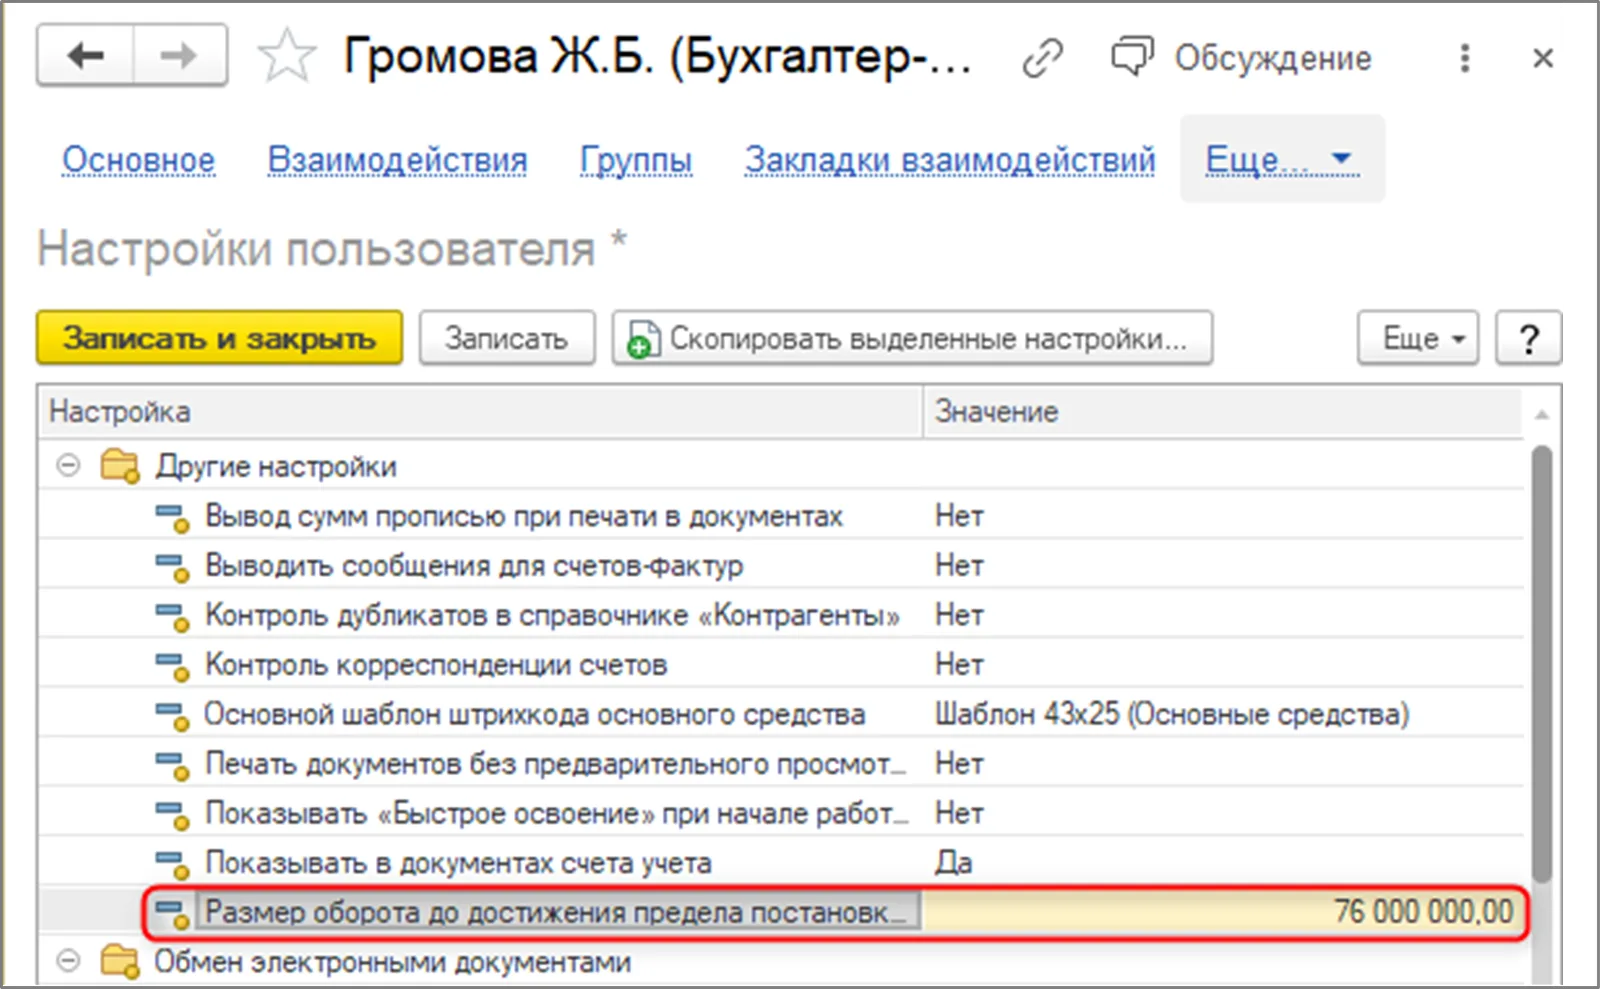Go back with the left arrow button
This screenshot has height=989, width=1600.
(86, 56)
